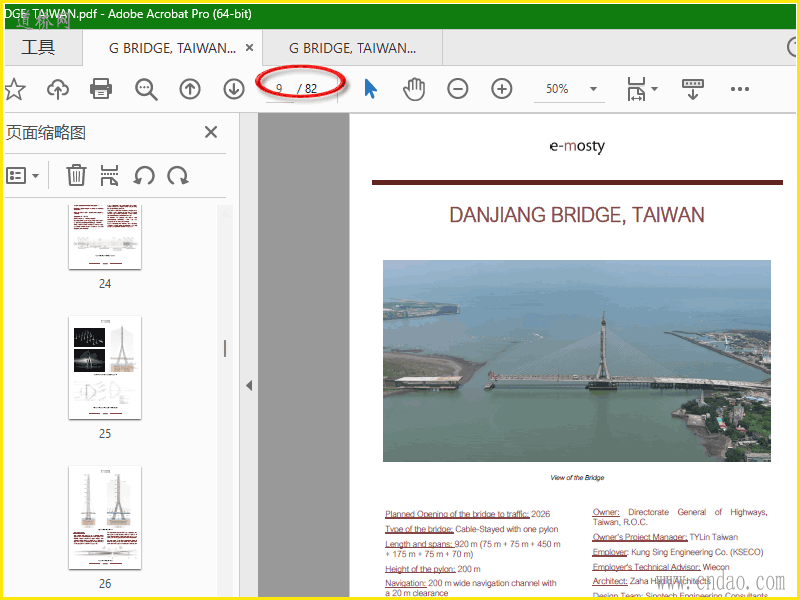Zoom out with the minus button
The height and width of the screenshot is (600, 800).
[458, 89]
